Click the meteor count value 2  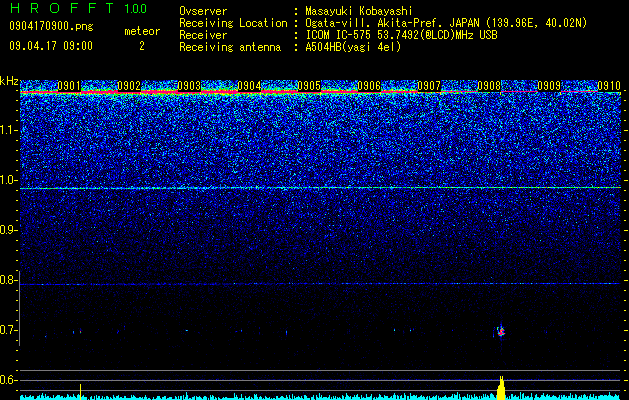(x=142, y=46)
